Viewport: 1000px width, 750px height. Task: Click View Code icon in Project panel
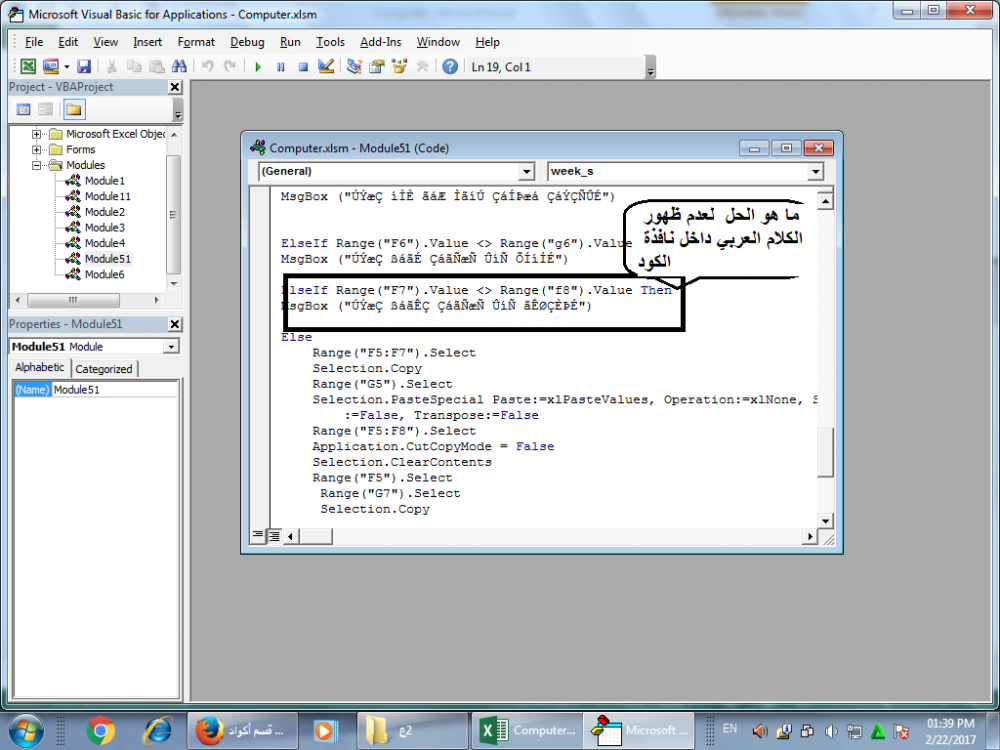[x=24, y=110]
